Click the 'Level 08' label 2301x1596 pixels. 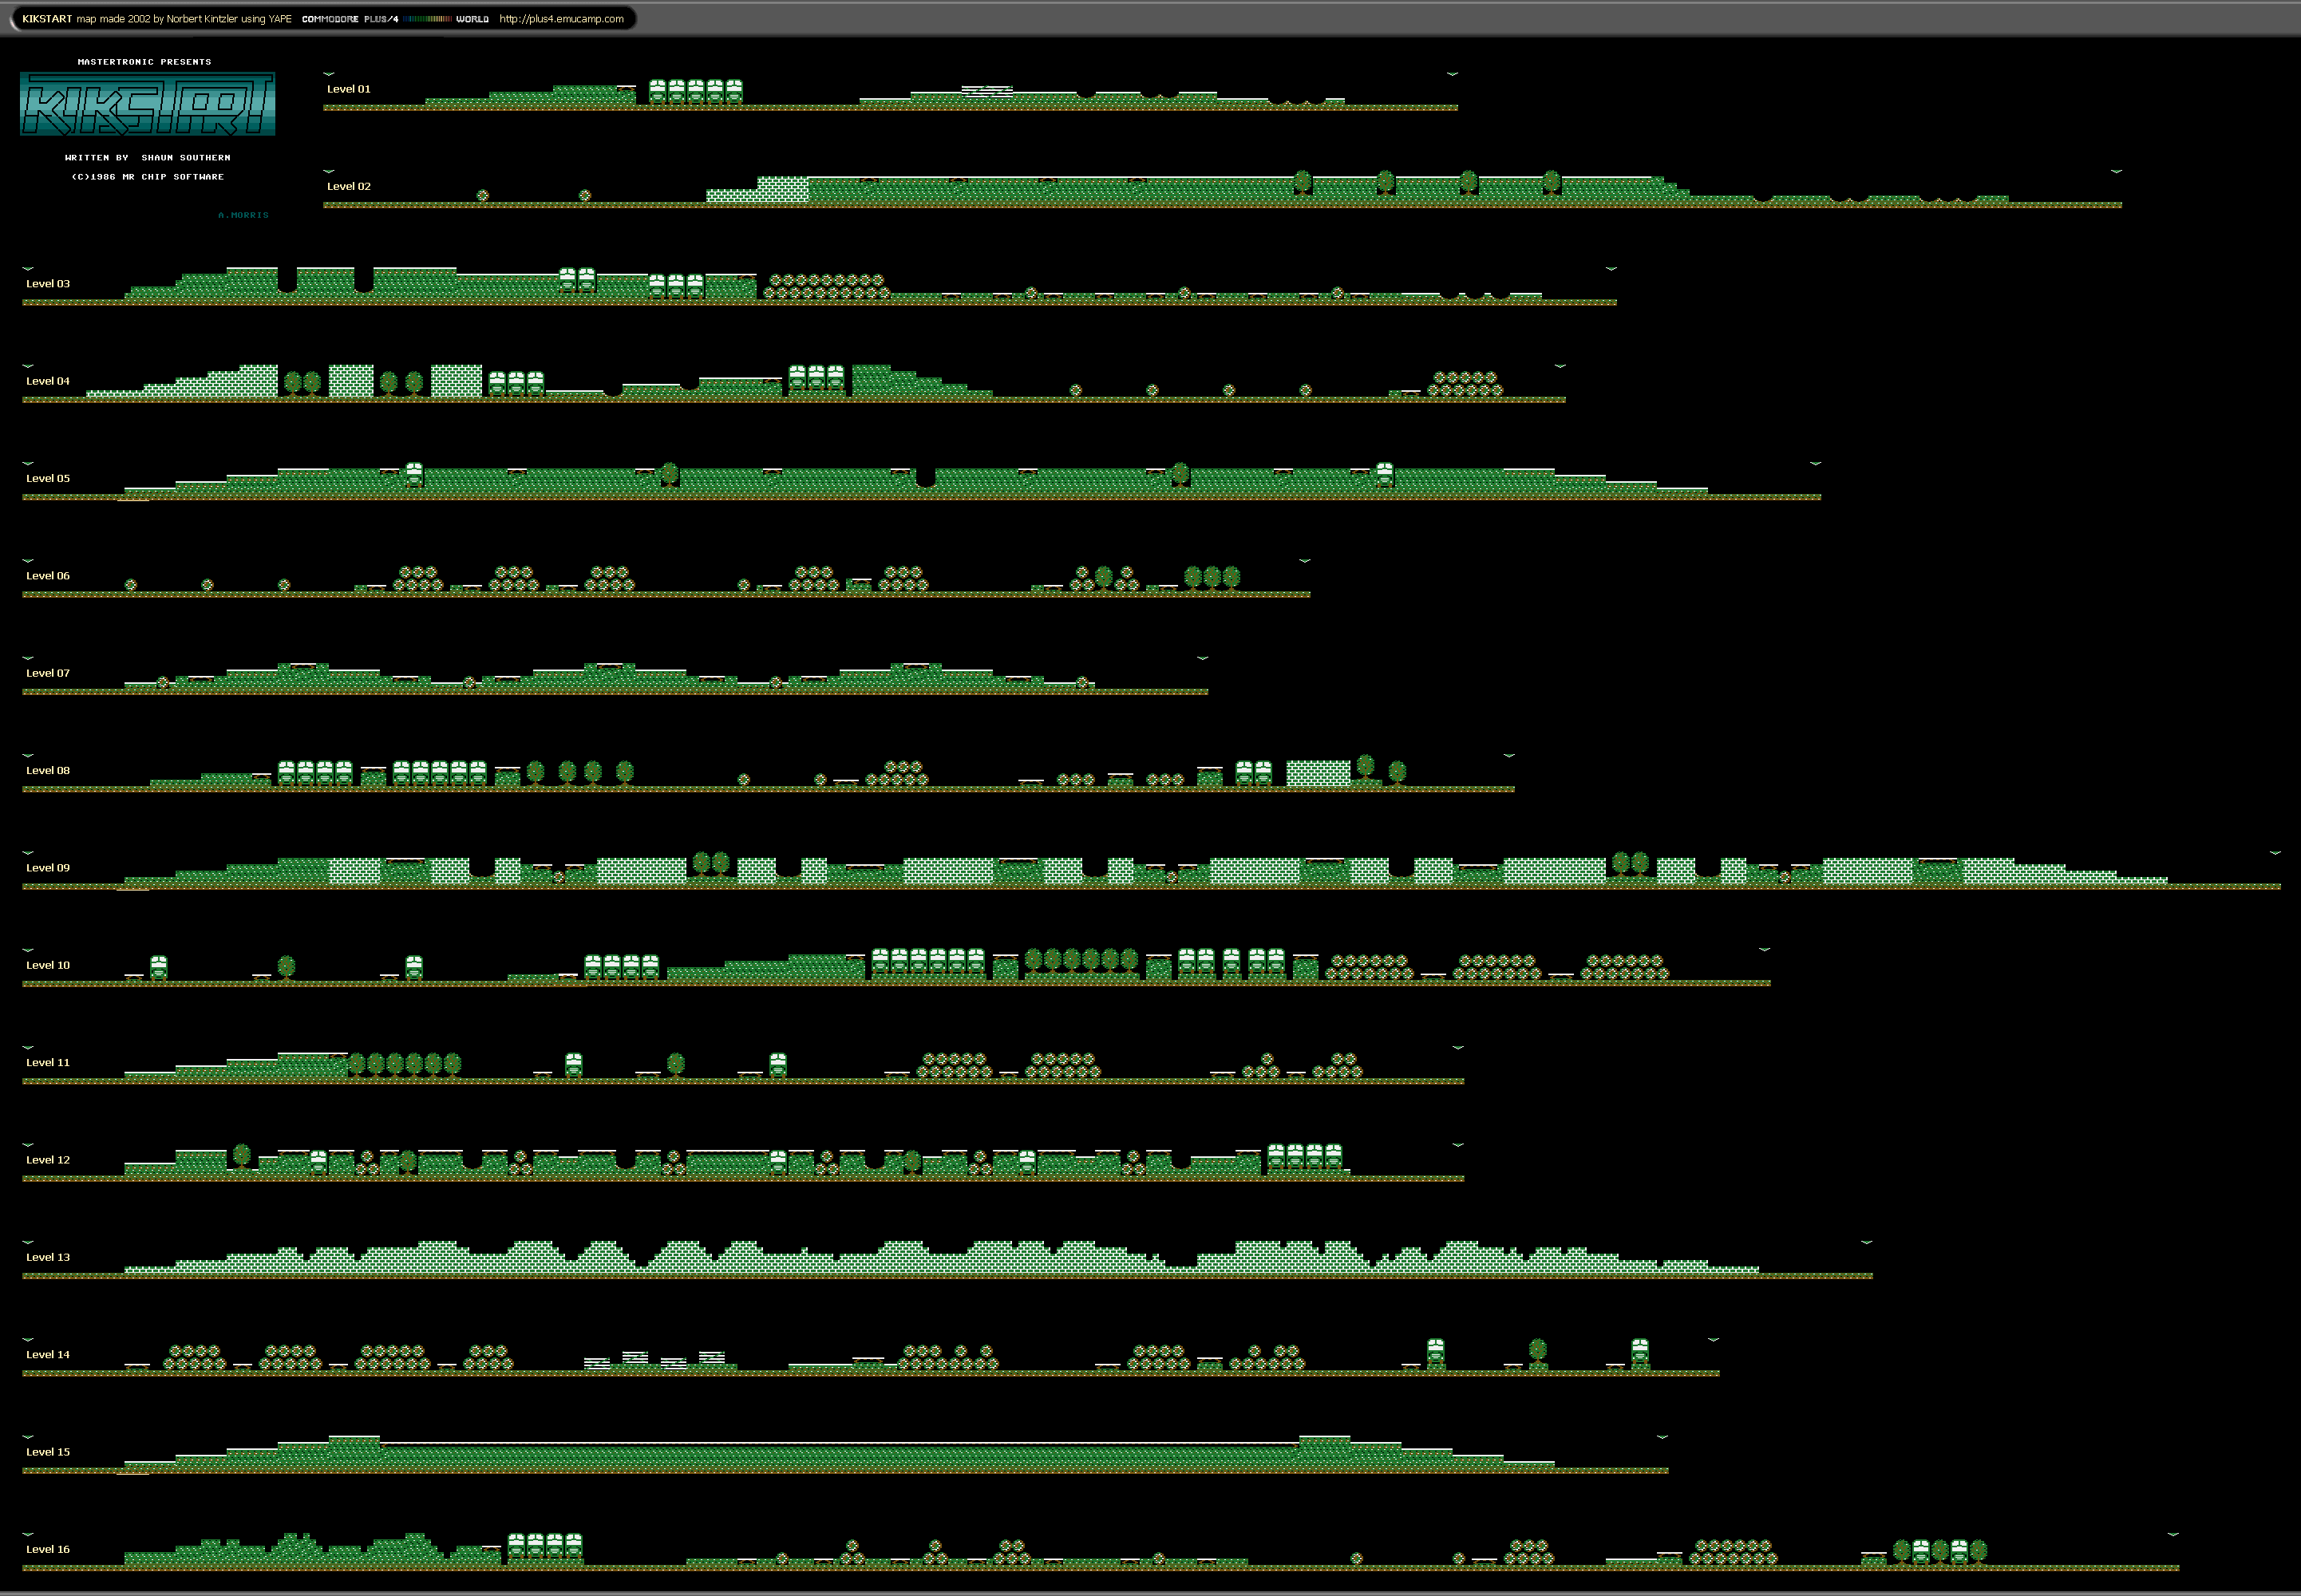(x=48, y=770)
